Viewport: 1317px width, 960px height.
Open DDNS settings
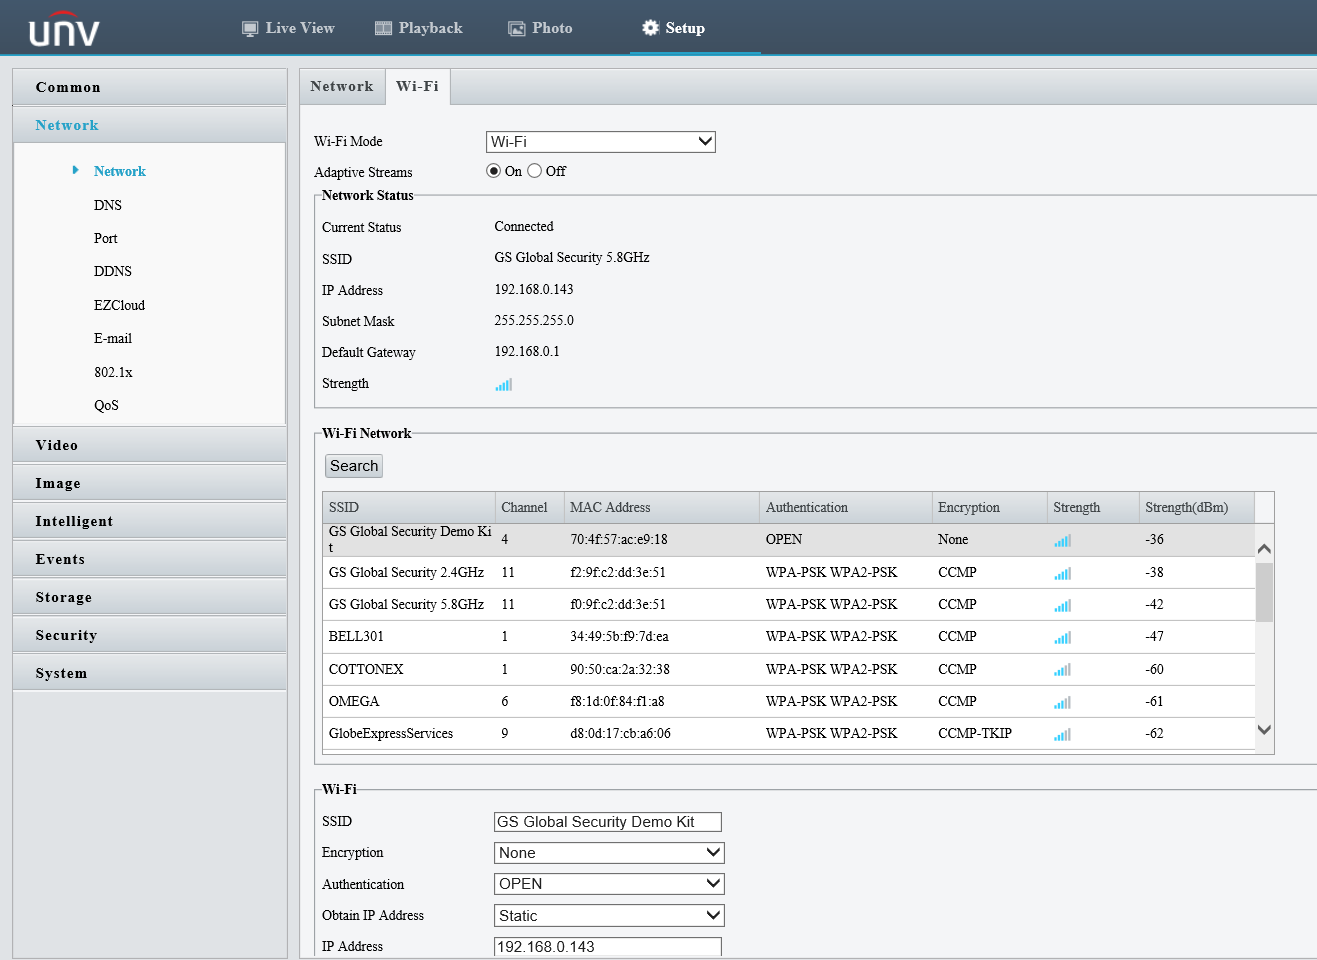click(113, 271)
